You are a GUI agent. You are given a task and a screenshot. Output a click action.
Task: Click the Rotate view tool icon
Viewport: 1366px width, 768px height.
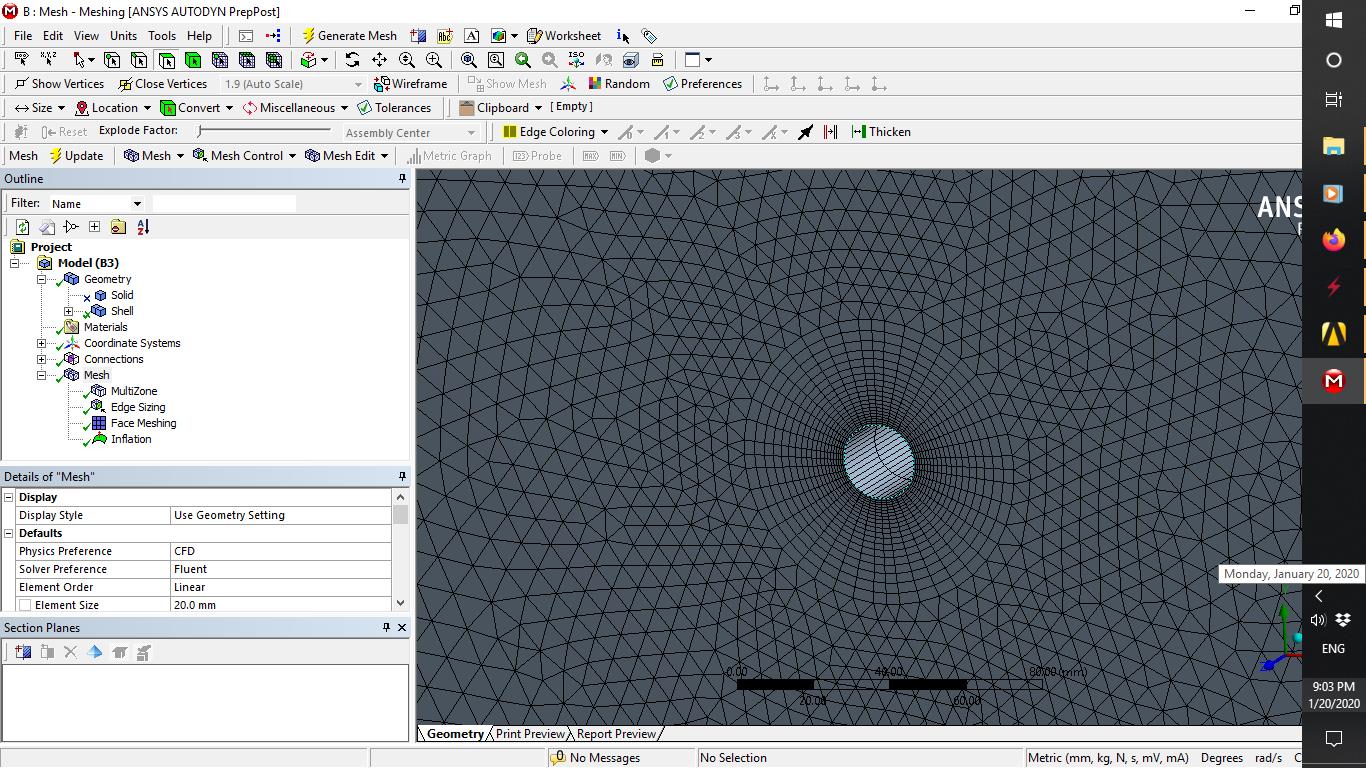(352, 60)
